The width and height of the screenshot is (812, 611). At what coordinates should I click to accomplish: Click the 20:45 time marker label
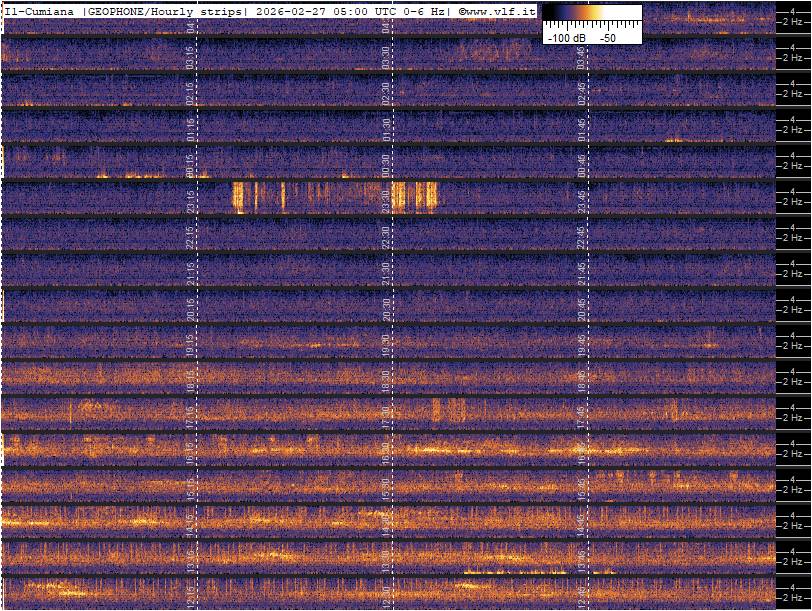tap(582, 306)
